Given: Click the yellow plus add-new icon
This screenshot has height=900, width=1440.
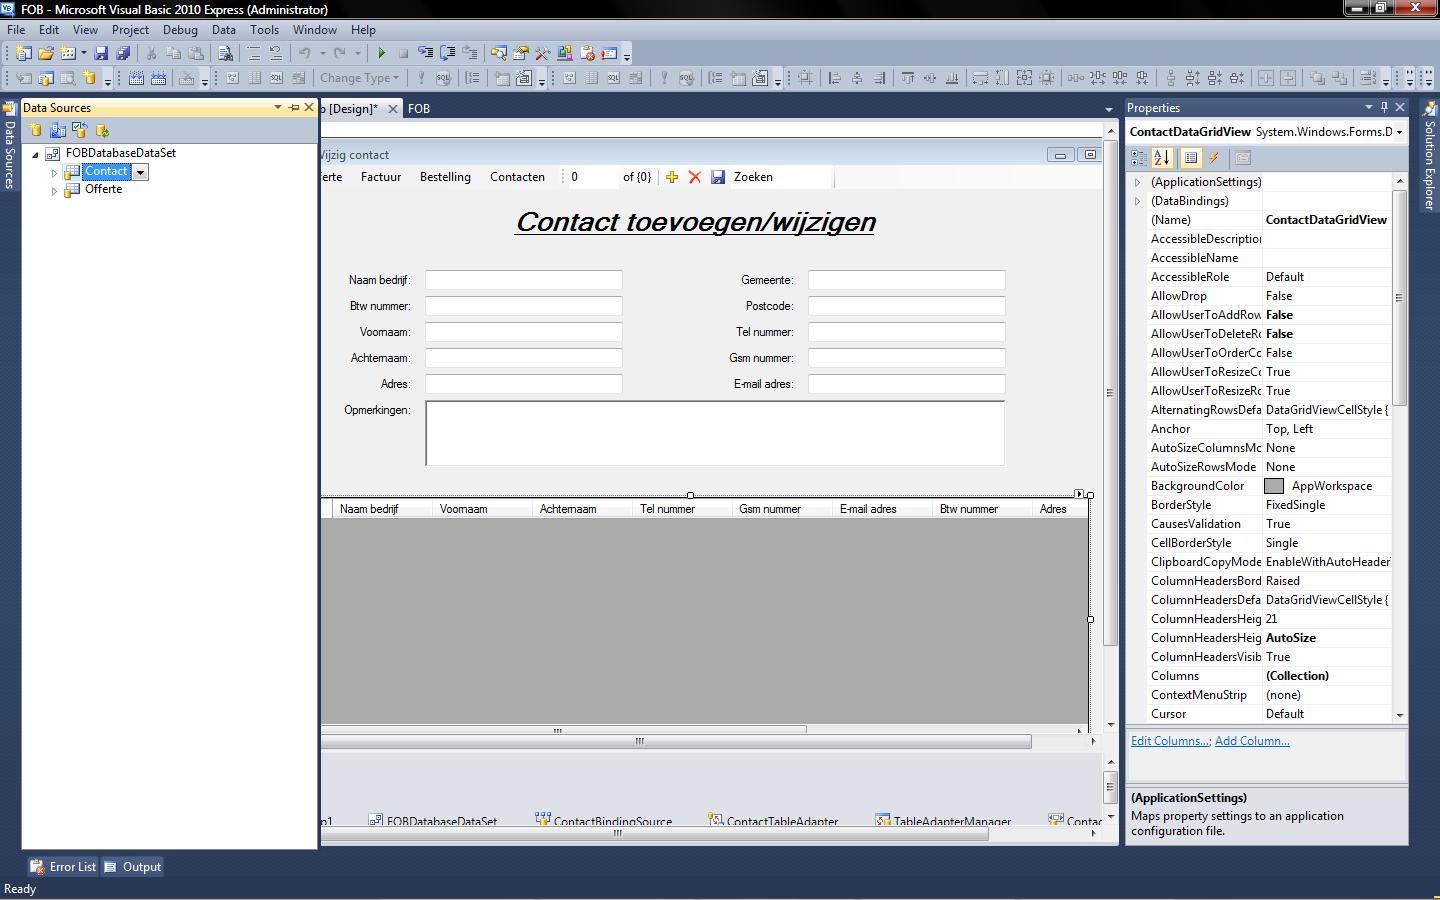Looking at the screenshot, I should (x=672, y=177).
